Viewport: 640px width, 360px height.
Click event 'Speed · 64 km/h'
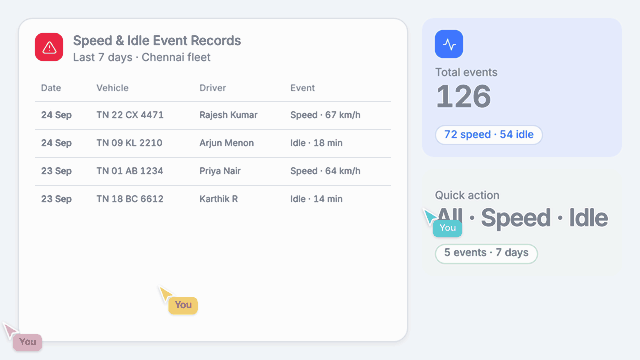pos(325,171)
